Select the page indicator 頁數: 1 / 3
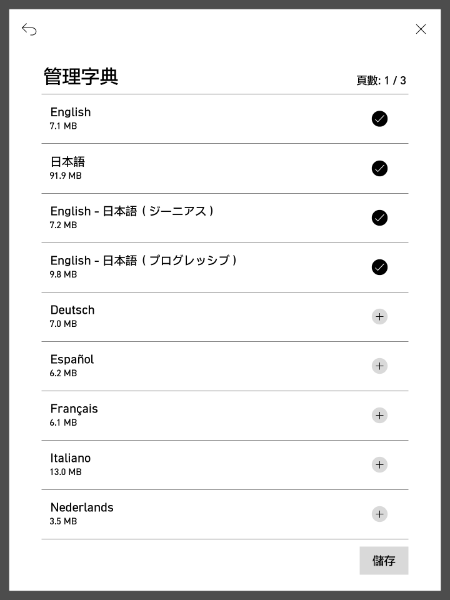Screen dimensions: 450x600 (x=381, y=80)
